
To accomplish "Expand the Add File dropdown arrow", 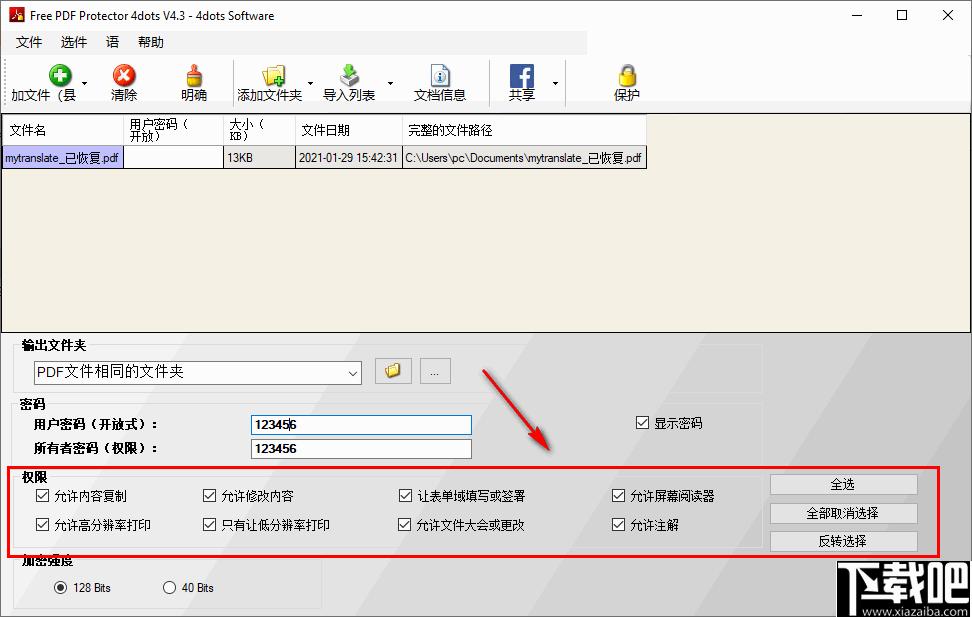I will [x=84, y=83].
